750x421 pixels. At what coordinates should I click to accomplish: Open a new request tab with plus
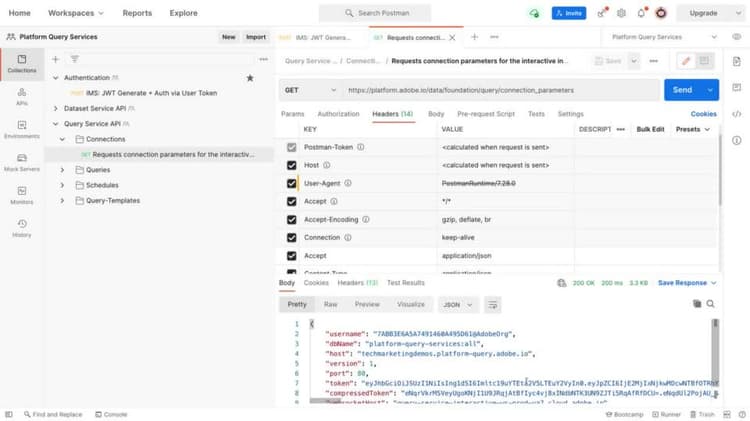[x=474, y=37]
